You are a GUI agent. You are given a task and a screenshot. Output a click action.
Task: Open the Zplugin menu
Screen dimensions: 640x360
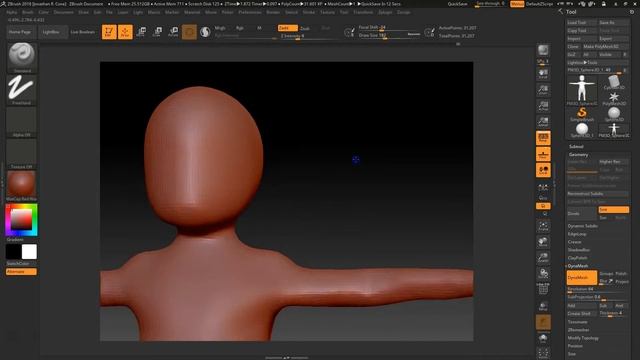click(385, 12)
